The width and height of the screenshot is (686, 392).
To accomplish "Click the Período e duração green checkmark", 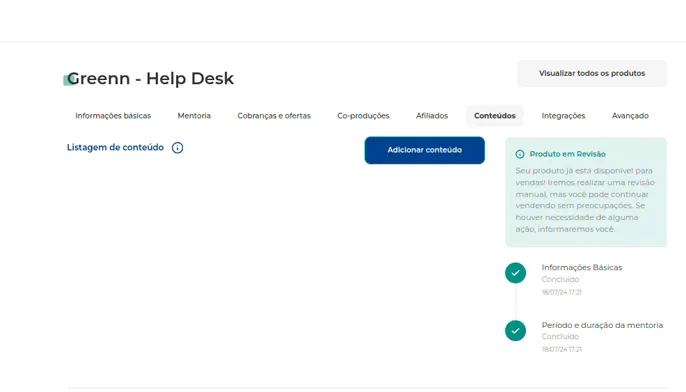I will click(x=515, y=331).
